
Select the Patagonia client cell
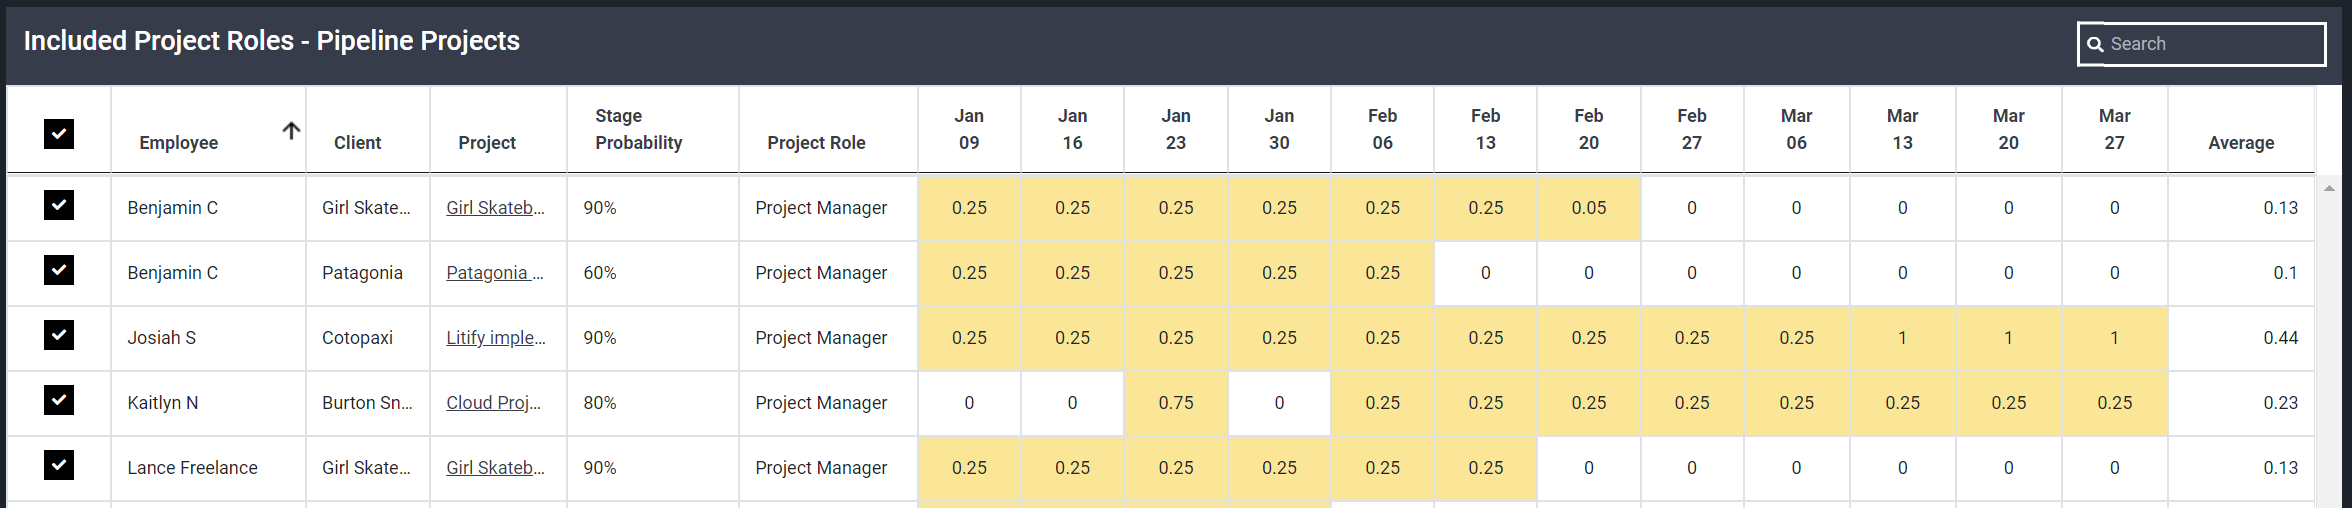368,273
